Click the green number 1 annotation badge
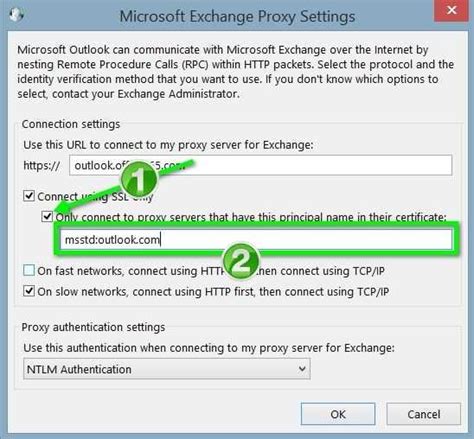This screenshot has width=474, height=439. (x=138, y=179)
